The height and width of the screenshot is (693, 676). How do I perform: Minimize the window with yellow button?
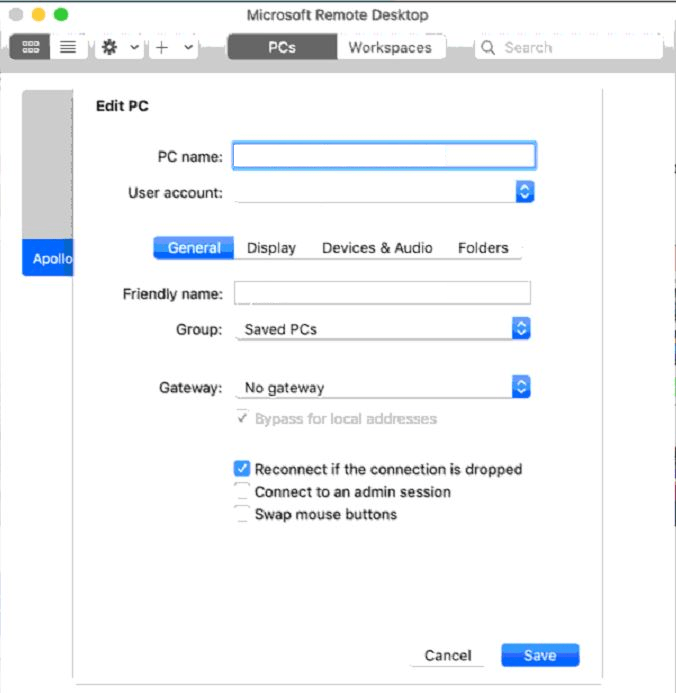coord(38,15)
